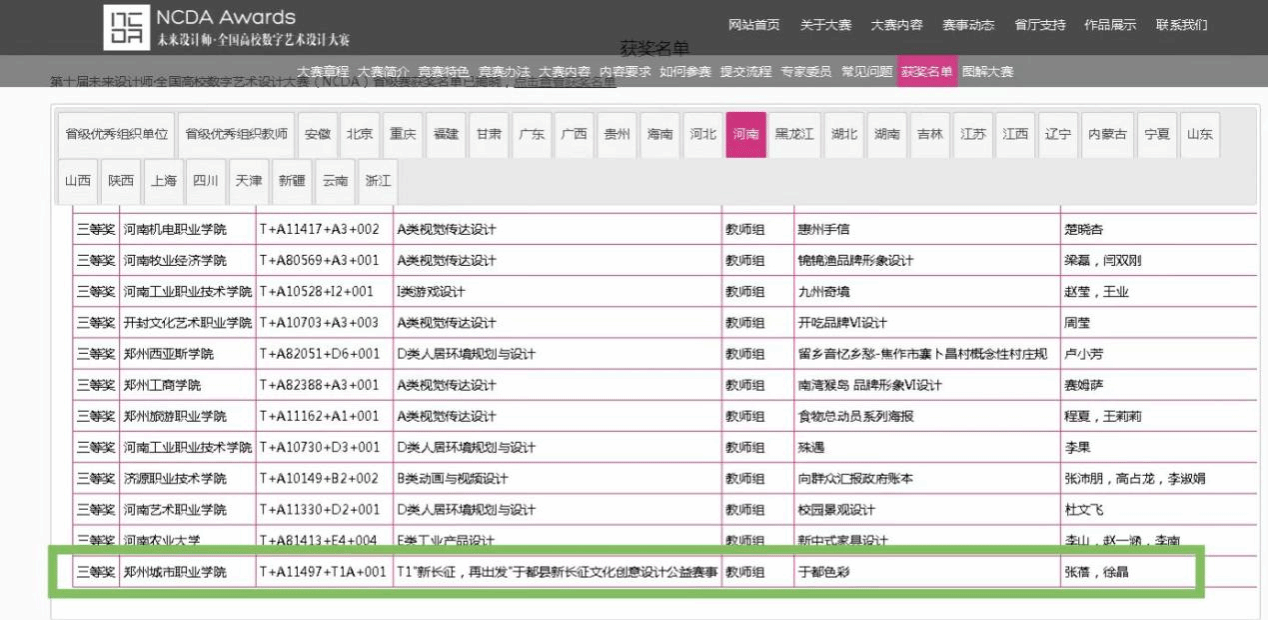Select the 浙江 province tab
The width and height of the screenshot is (1268, 620).
(x=378, y=181)
